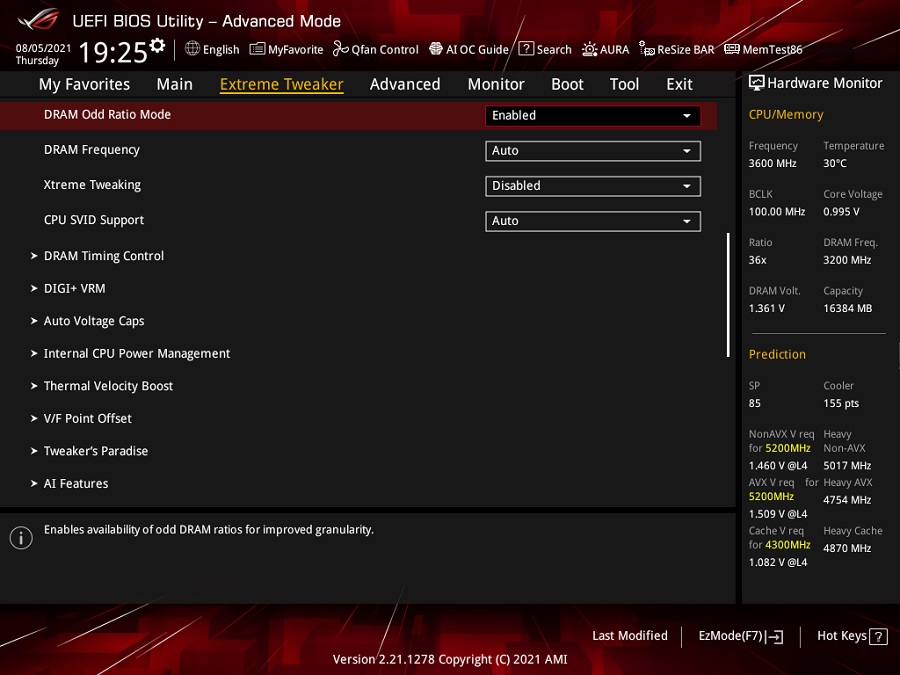Open the Xtreme Tweaking dropdown

[593, 186]
